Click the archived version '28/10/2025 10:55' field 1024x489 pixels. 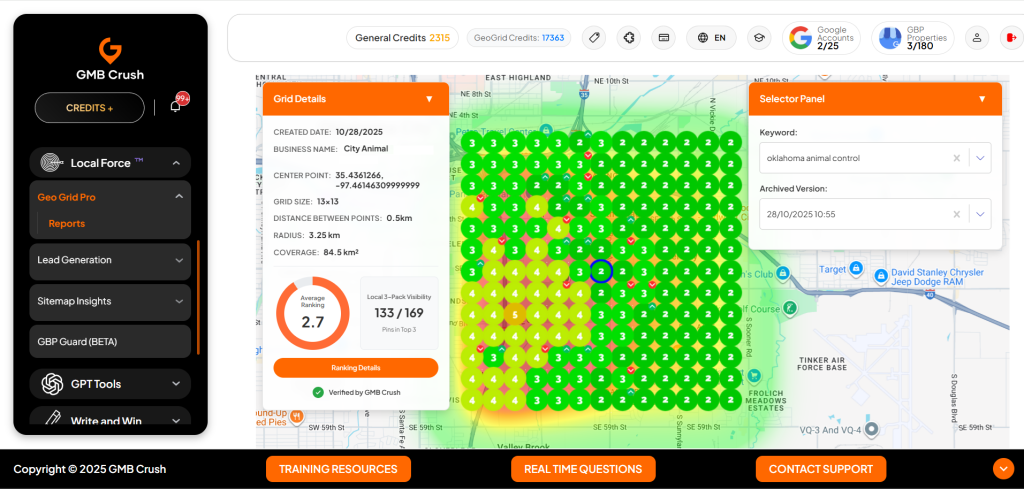pyautogui.click(x=875, y=214)
